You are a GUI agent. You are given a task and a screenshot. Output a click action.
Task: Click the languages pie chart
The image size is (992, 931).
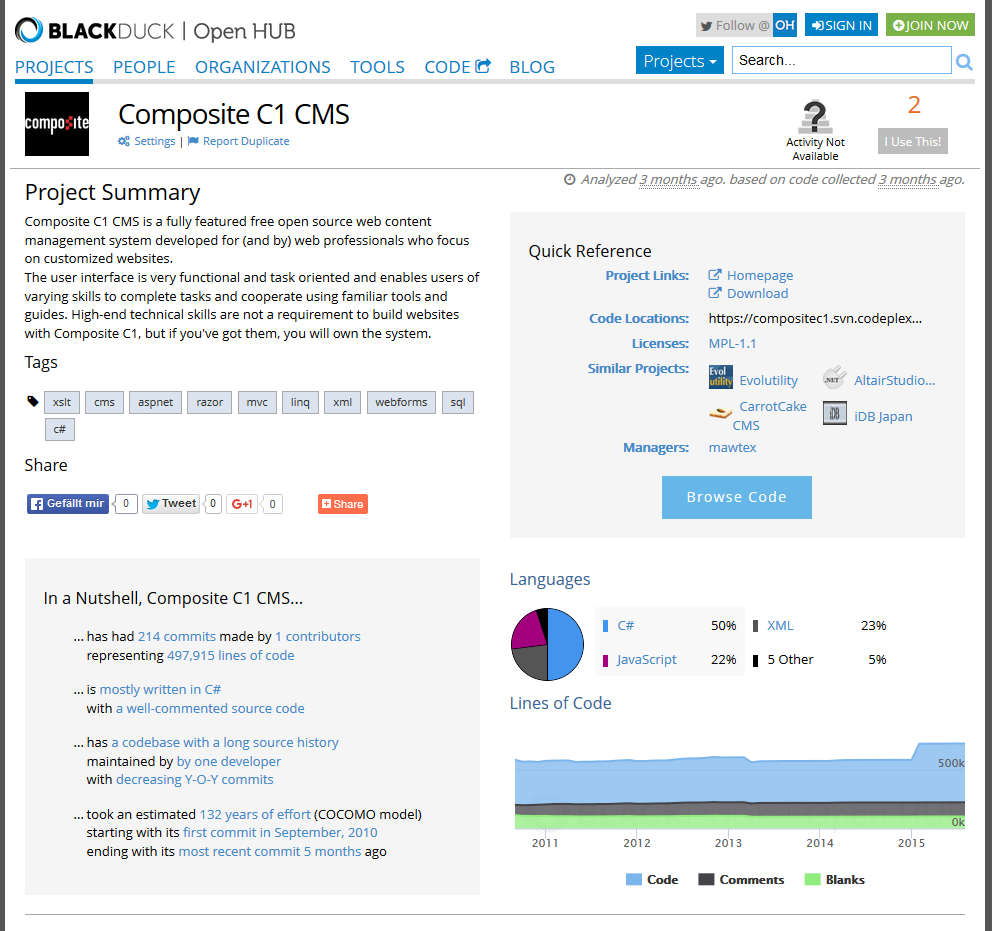coord(547,644)
